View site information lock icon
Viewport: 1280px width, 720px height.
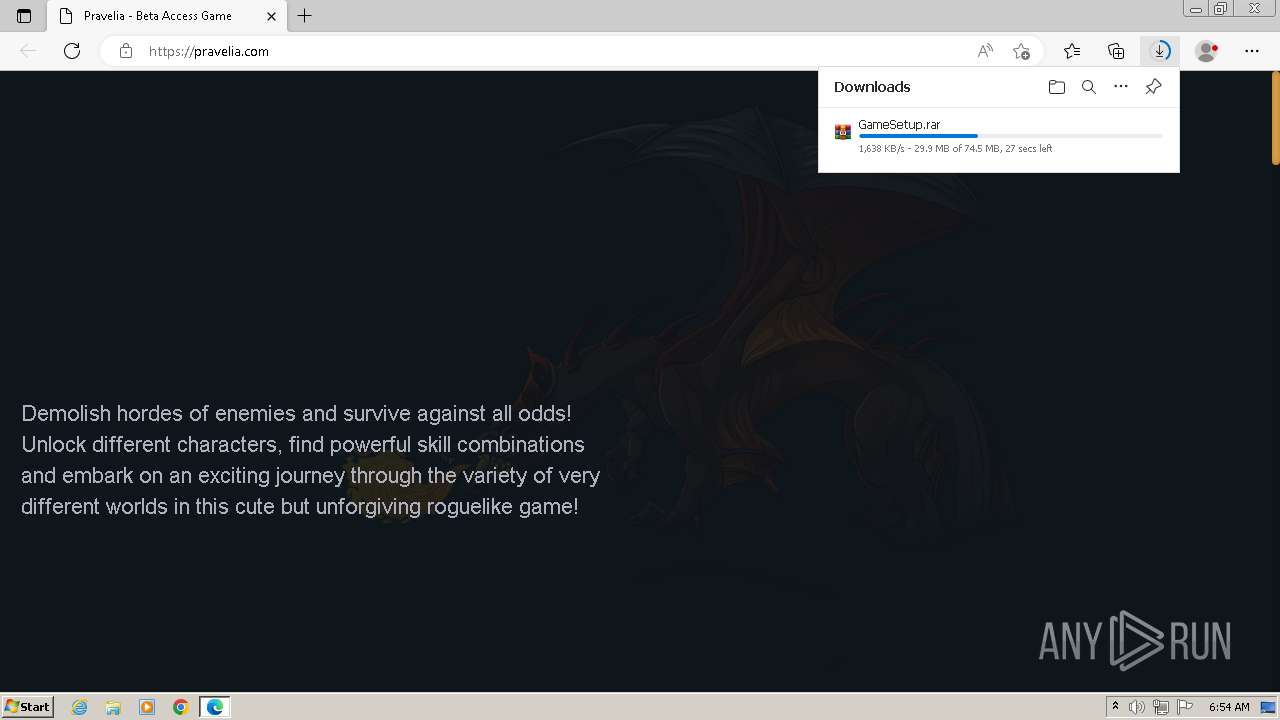(126, 51)
